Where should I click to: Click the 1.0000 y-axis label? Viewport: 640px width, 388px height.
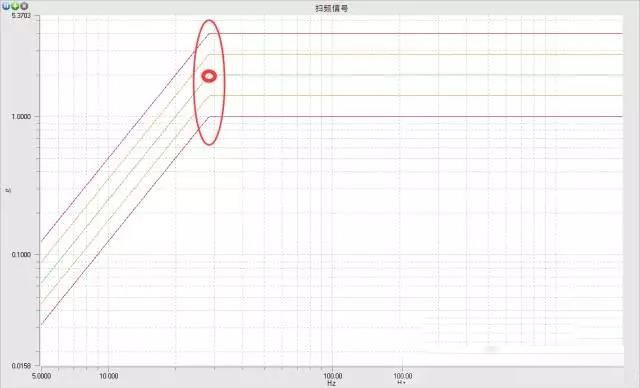(x=21, y=117)
